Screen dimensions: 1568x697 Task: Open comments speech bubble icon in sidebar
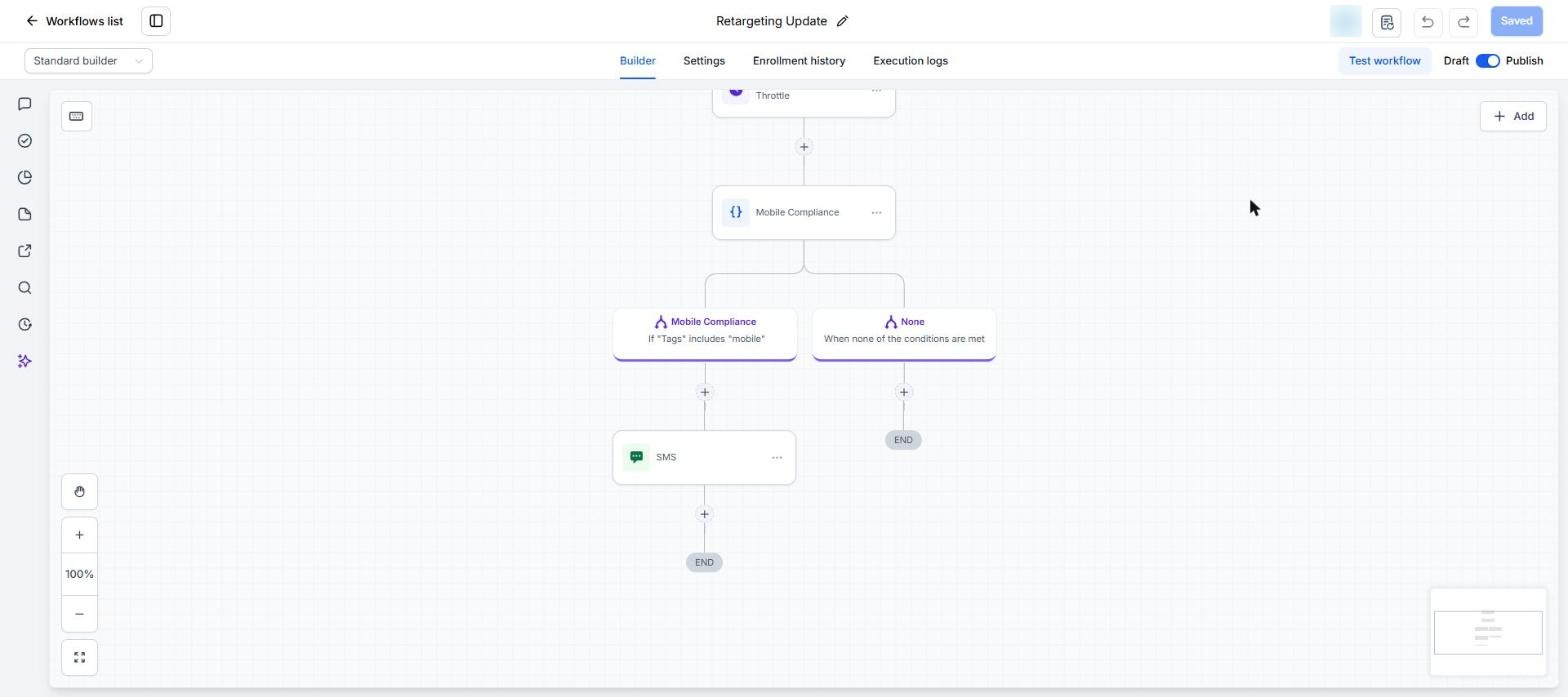(x=25, y=104)
